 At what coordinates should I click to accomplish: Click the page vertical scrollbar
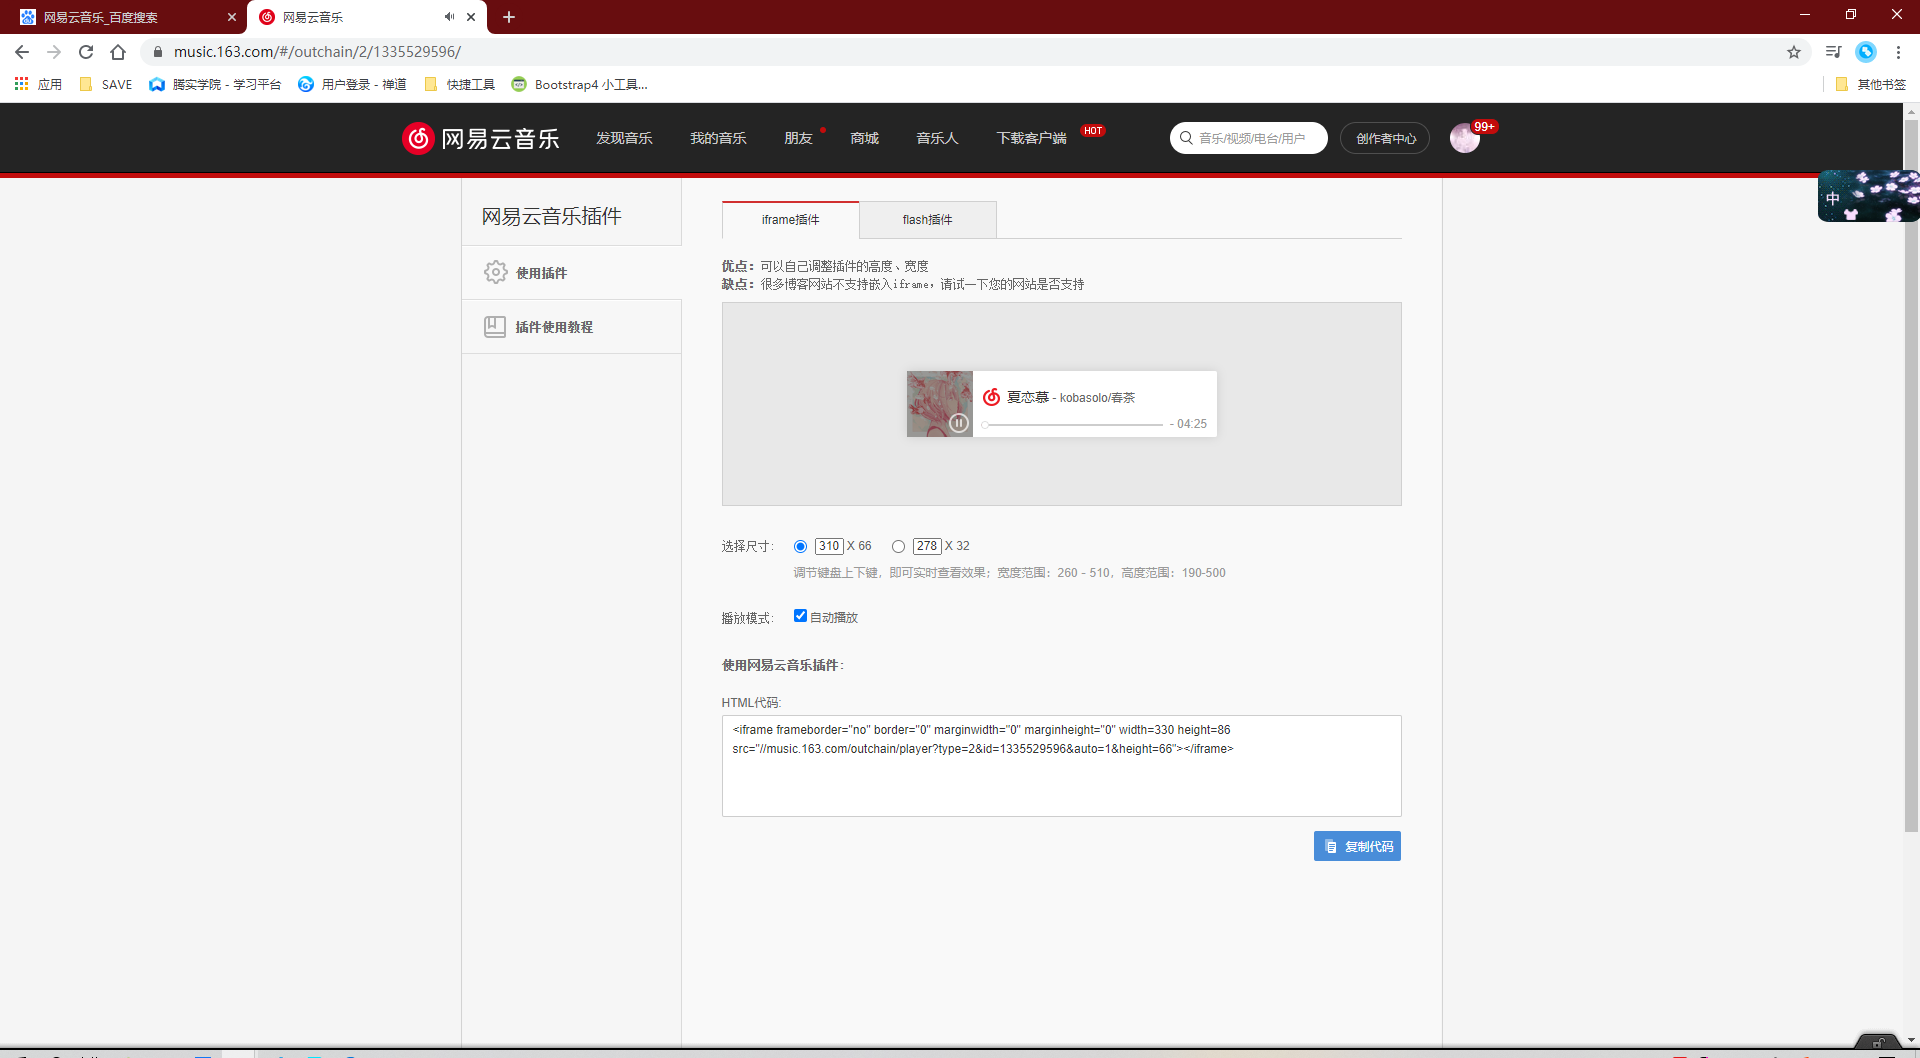point(1911,476)
